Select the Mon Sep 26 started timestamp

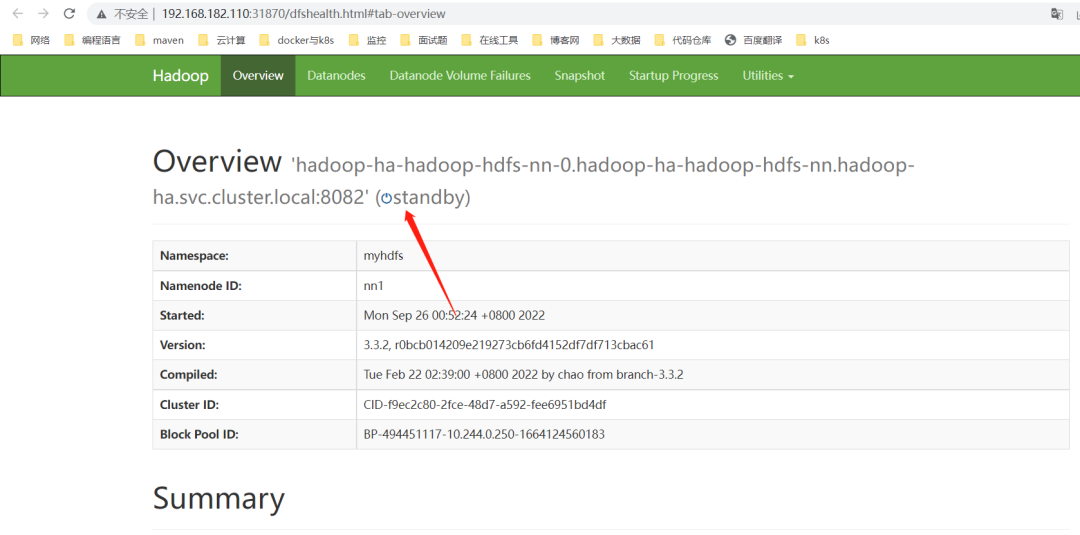[x=455, y=315]
